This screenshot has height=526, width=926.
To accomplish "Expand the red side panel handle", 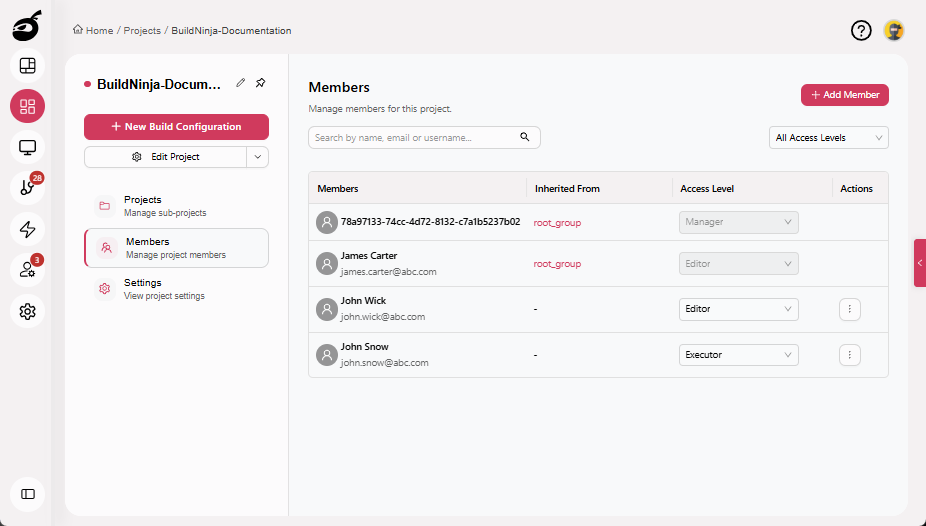I will click(920, 263).
